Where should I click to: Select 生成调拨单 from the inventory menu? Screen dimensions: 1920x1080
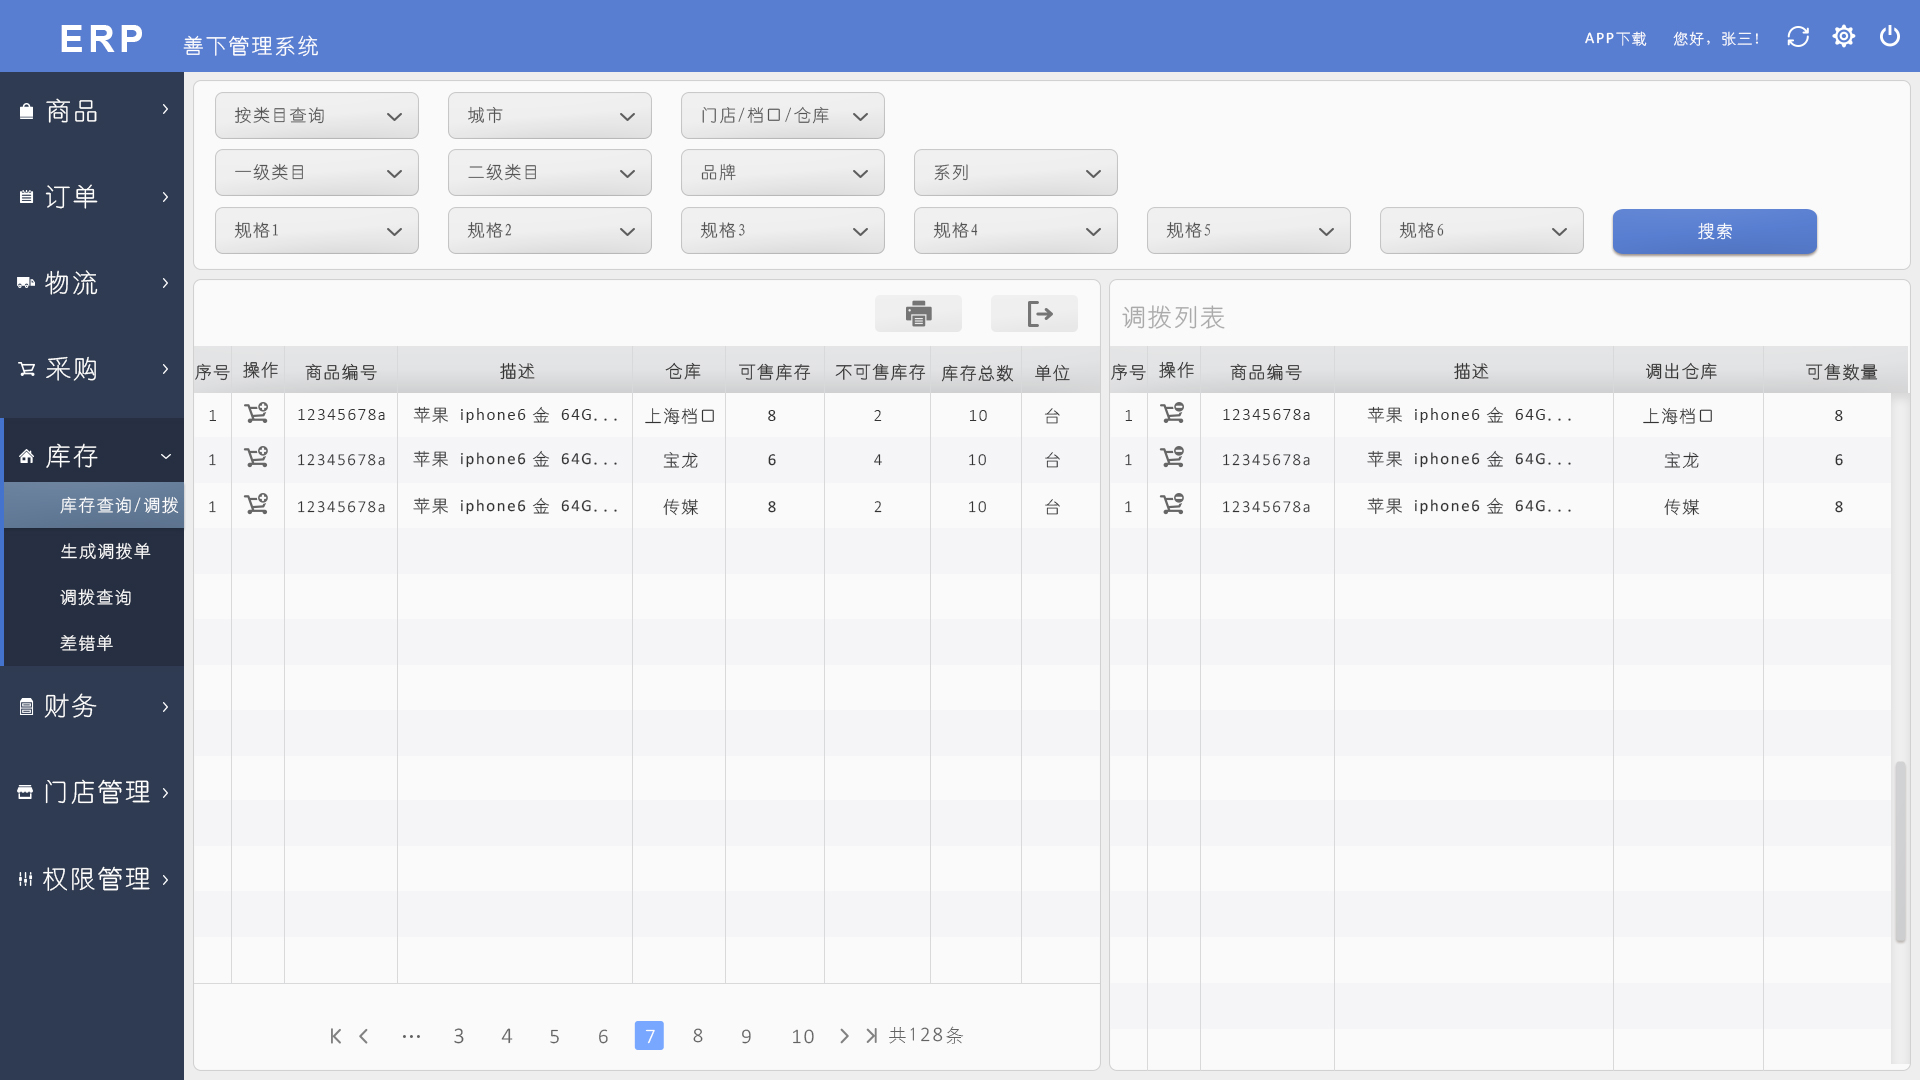105,551
